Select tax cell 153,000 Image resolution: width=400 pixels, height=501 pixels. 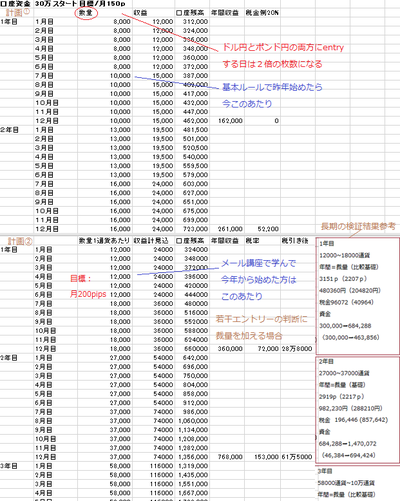click(266, 457)
